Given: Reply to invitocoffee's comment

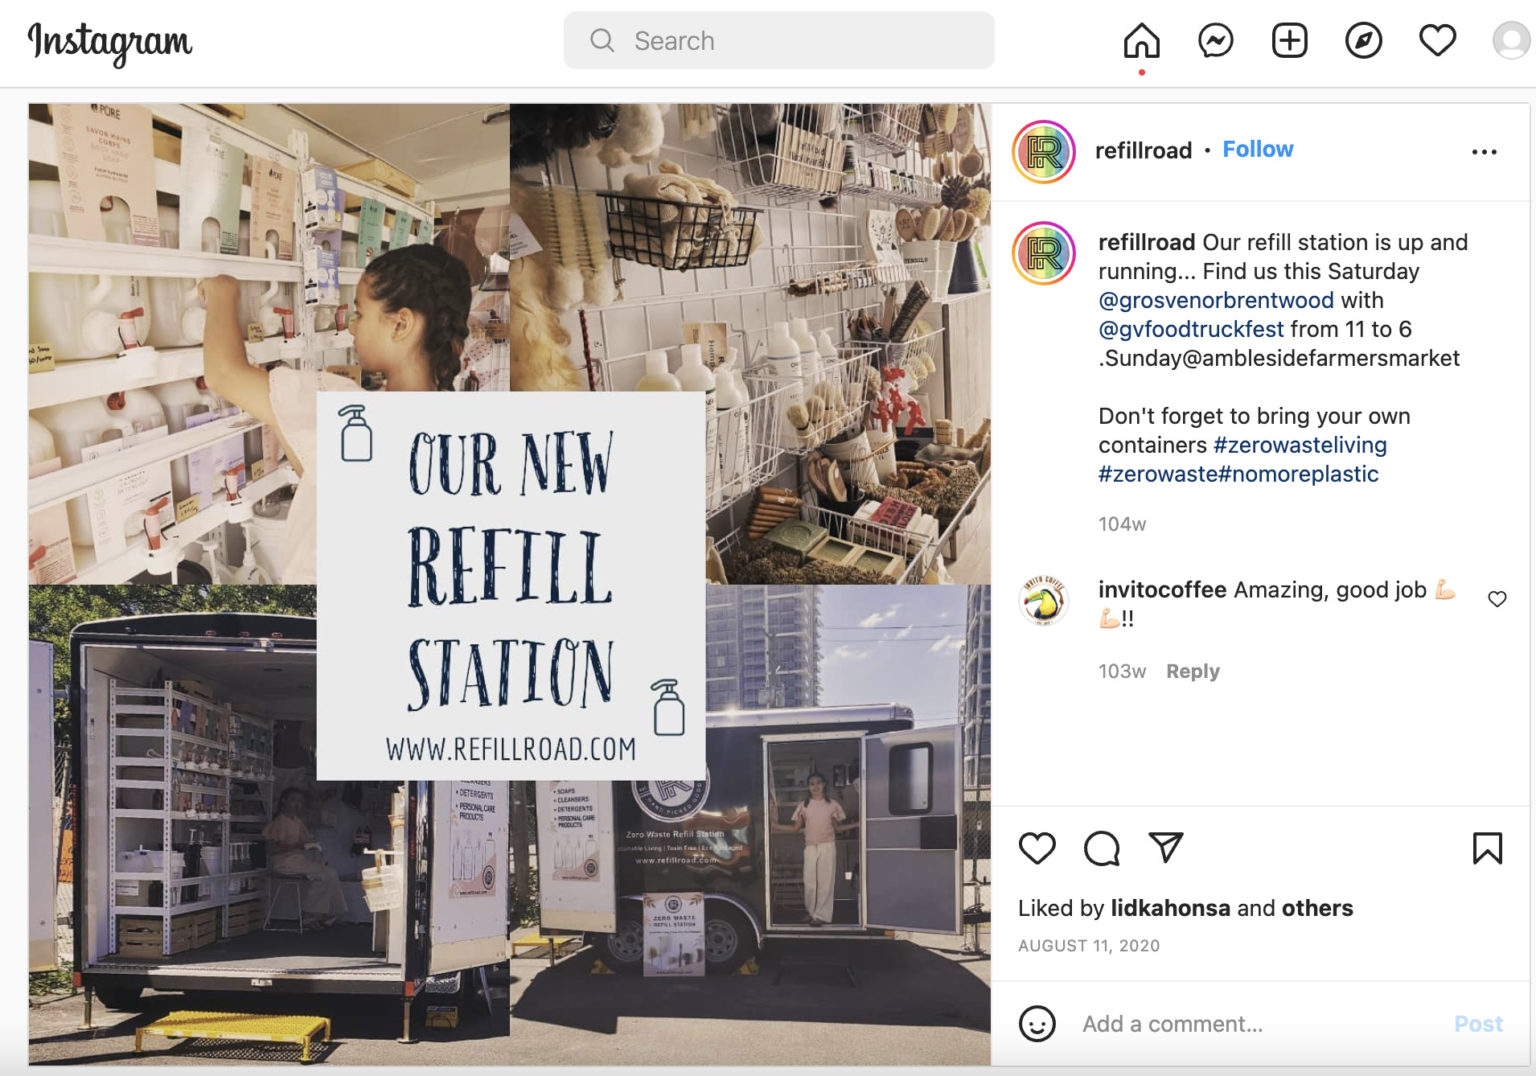Looking at the screenshot, I should [x=1192, y=671].
